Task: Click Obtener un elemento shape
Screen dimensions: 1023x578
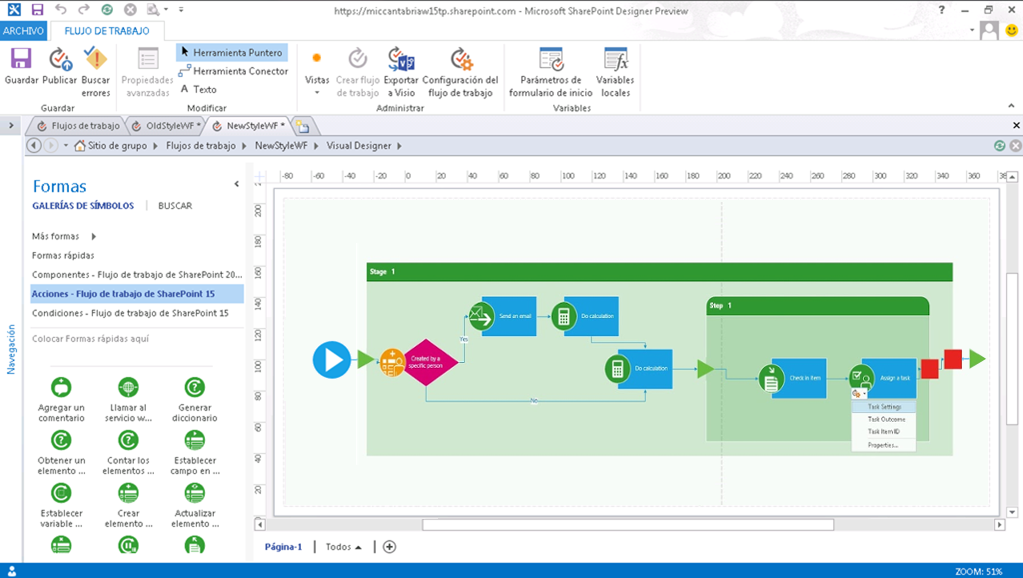Action: tap(61, 452)
